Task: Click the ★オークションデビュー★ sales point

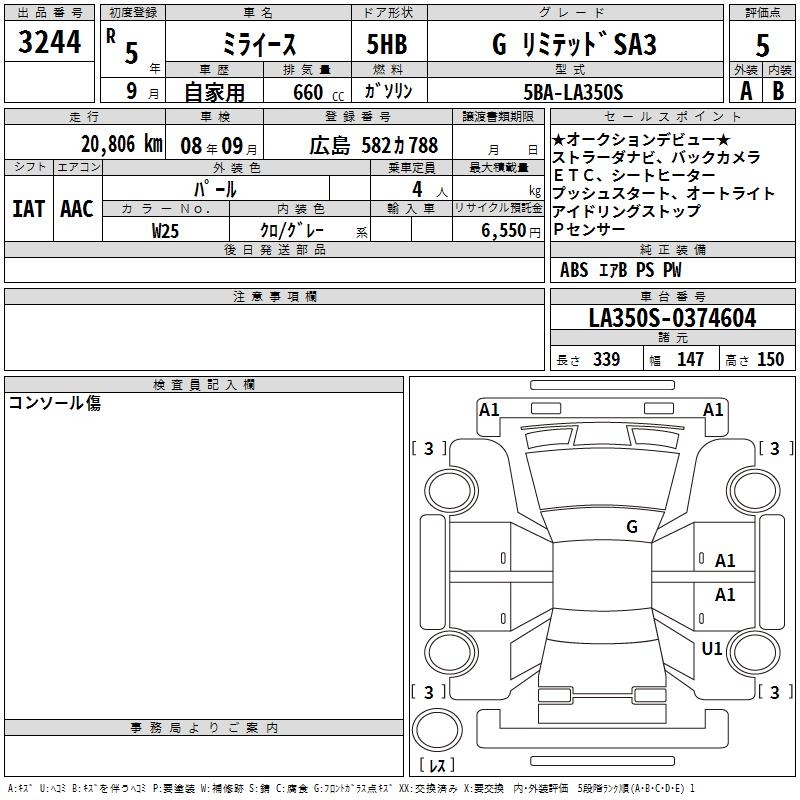Action: click(x=641, y=139)
